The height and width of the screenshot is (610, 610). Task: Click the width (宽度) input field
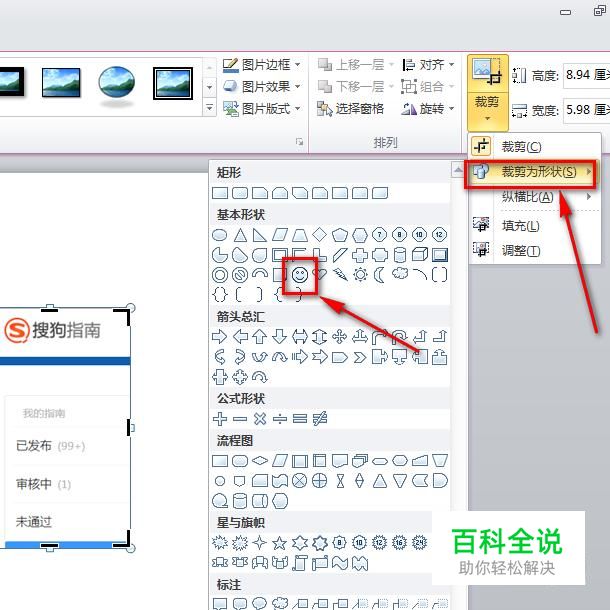pos(587,110)
